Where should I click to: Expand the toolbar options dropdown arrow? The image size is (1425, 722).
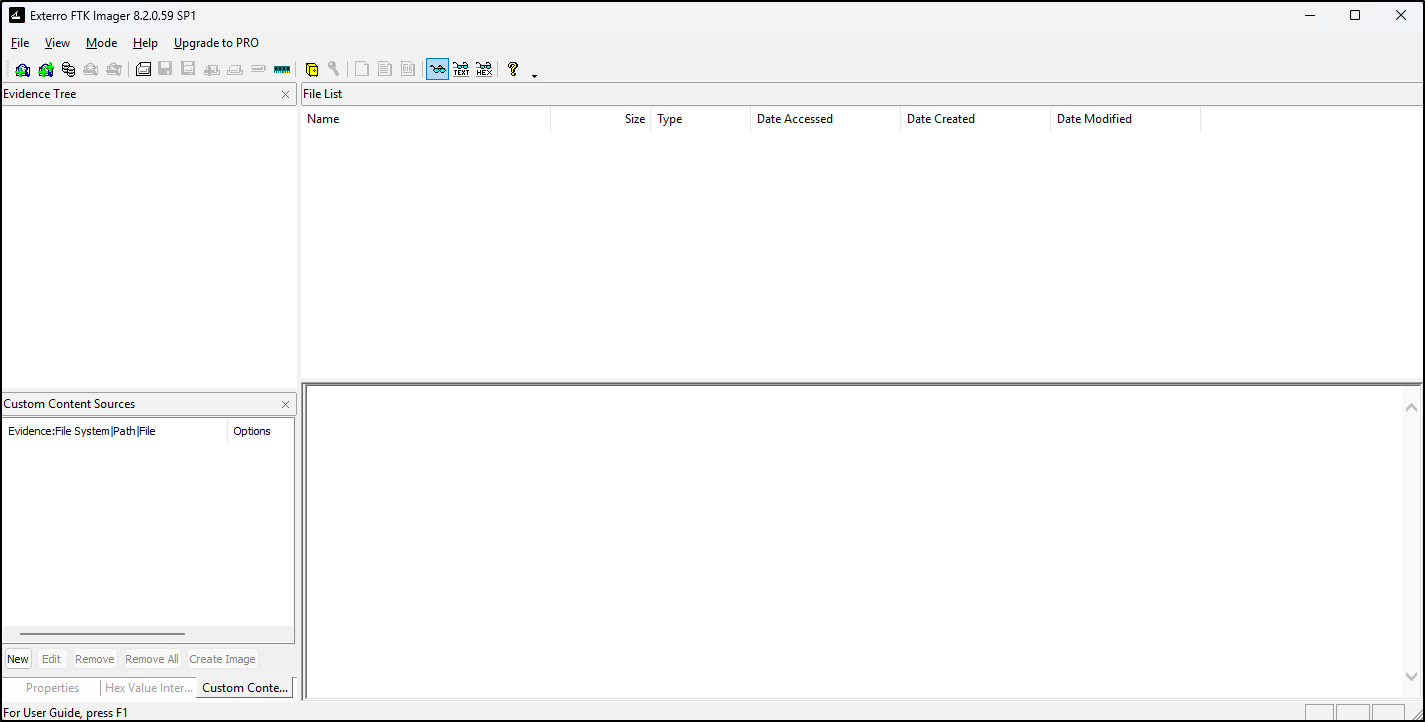pyautogui.click(x=535, y=75)
